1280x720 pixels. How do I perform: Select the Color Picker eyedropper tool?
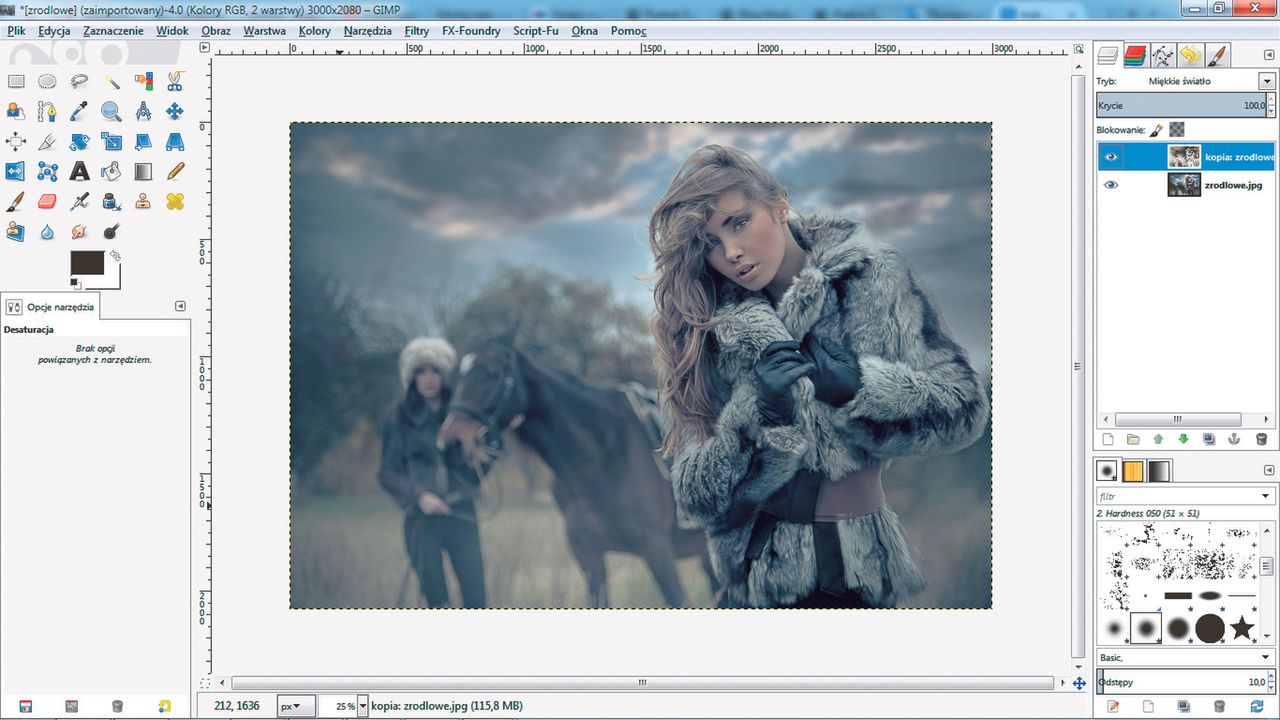79,111
